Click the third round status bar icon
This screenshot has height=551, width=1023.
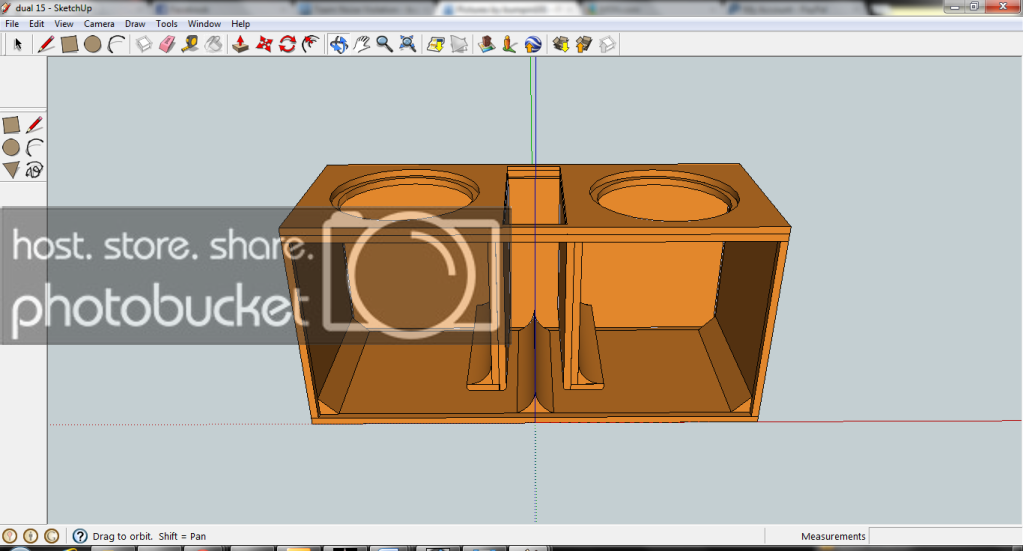51,536
